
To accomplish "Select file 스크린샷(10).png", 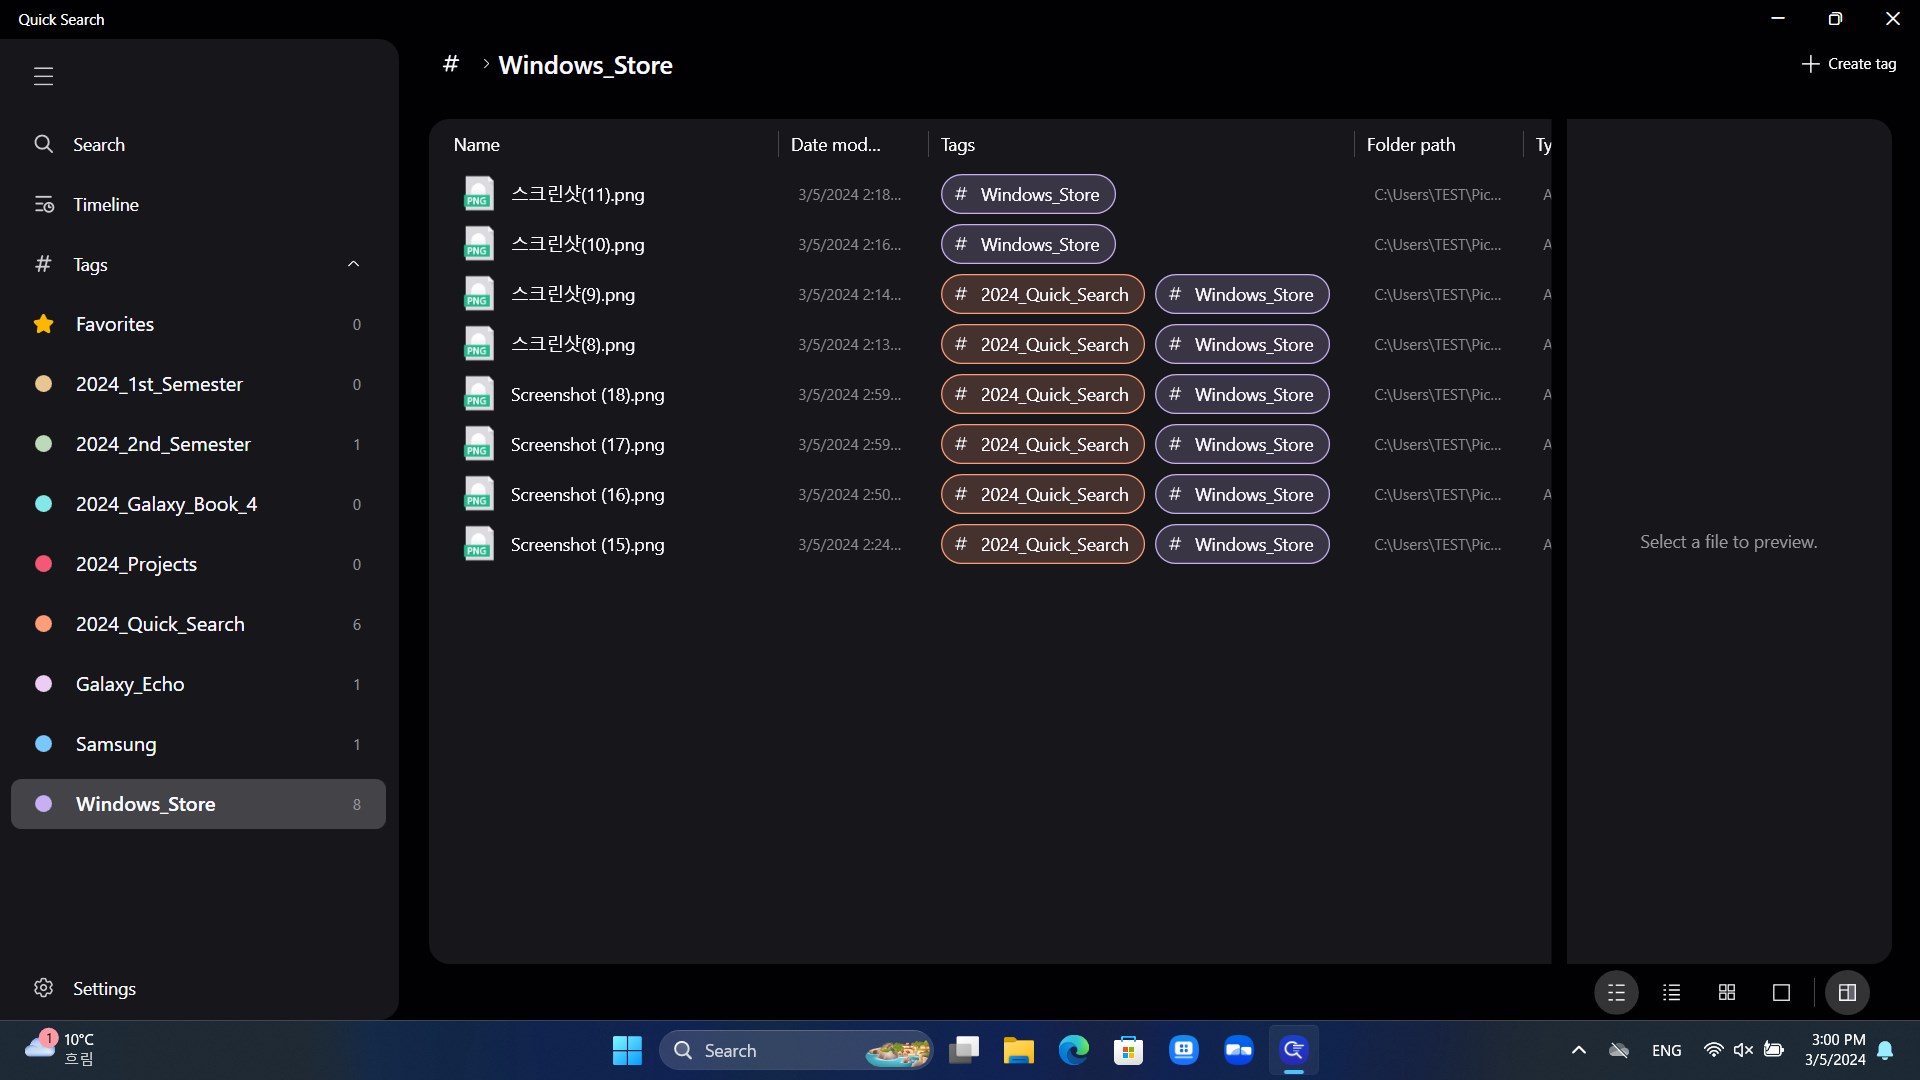I will coord(577,244).
